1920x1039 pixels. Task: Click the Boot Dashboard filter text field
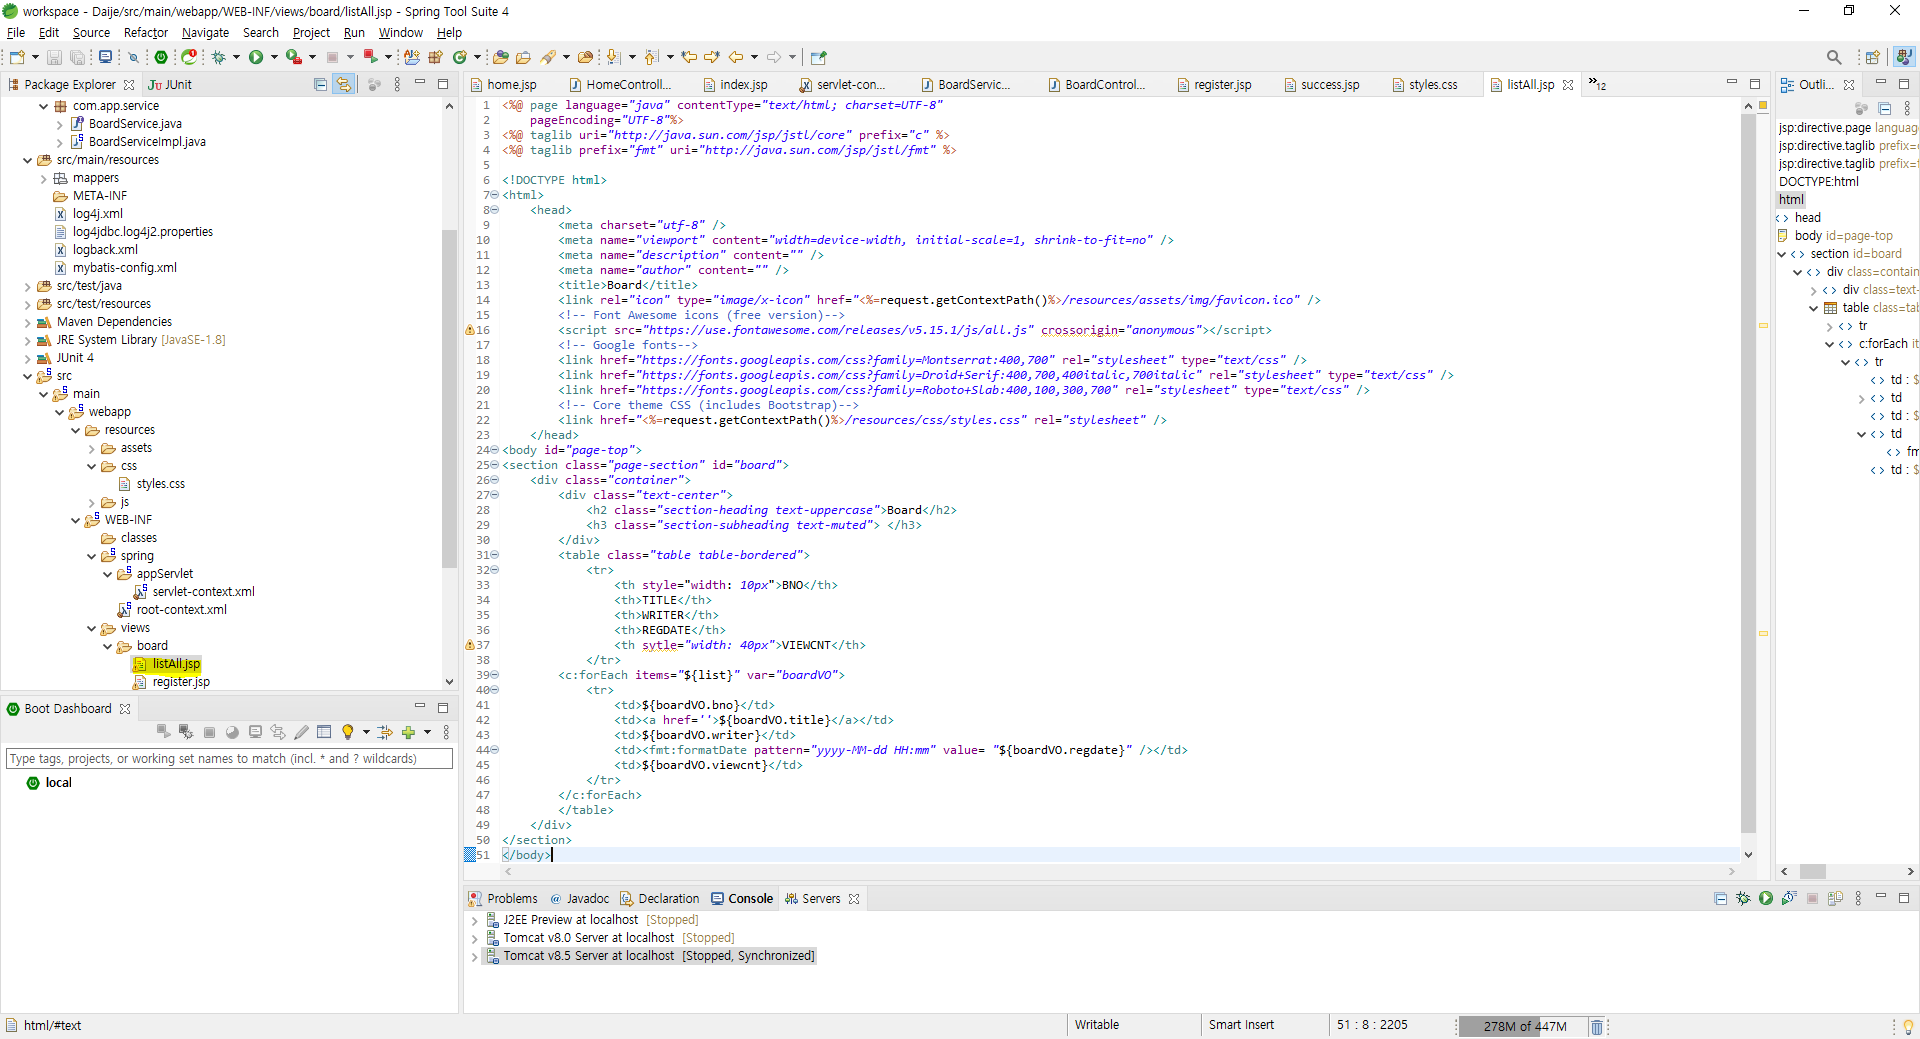[229, 759]
